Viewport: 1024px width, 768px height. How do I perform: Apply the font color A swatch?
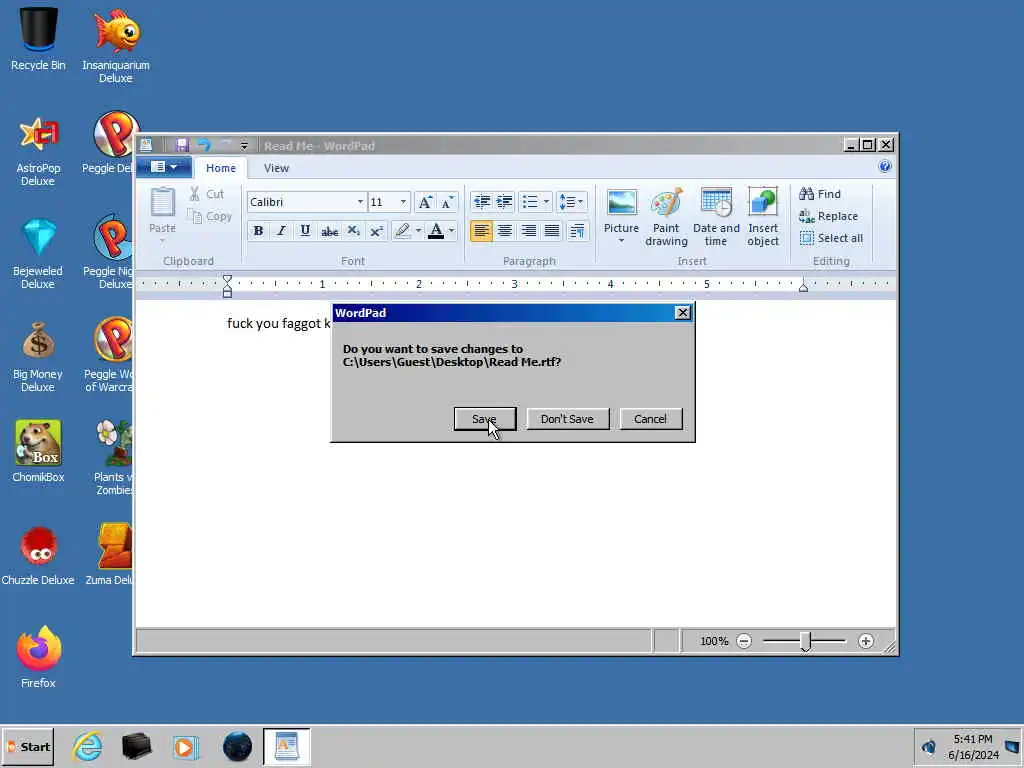point(436,231)
